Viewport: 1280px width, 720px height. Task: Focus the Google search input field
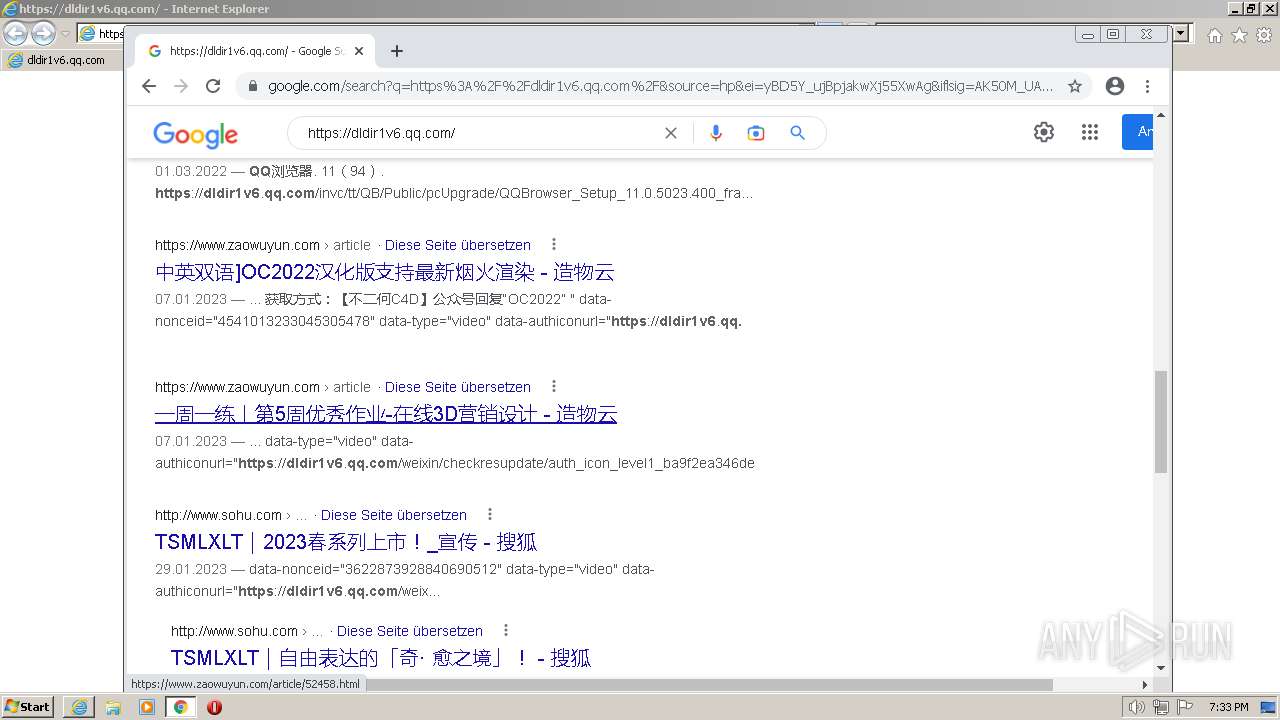[x=480, y=133]
